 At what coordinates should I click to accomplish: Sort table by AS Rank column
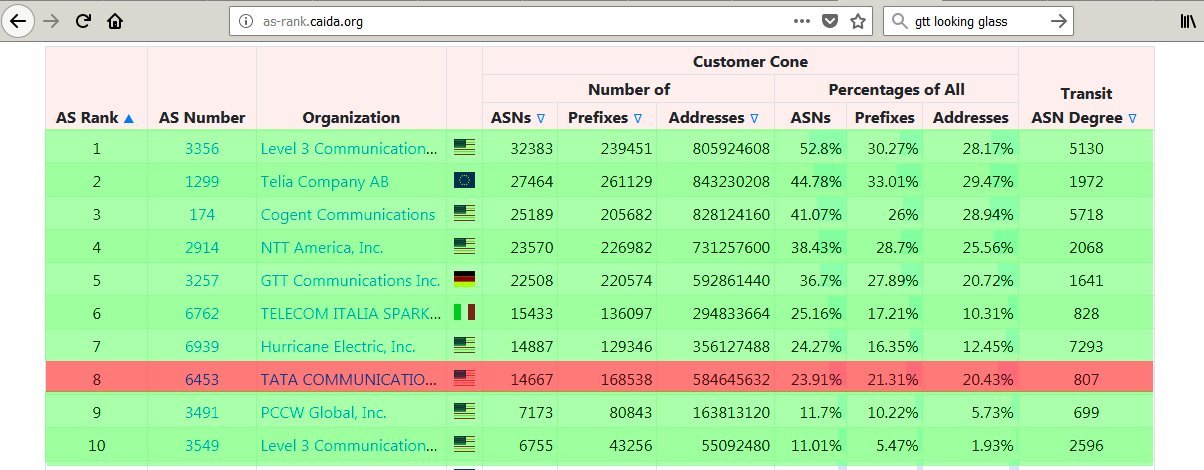pyautogui.click(x=94, y=118)
